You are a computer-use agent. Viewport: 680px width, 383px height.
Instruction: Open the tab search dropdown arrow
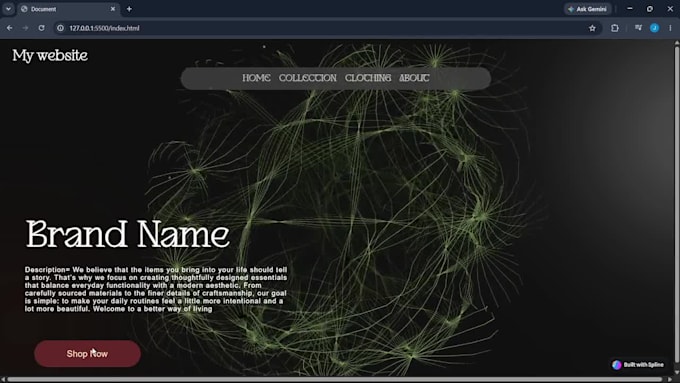coord(8,9)
